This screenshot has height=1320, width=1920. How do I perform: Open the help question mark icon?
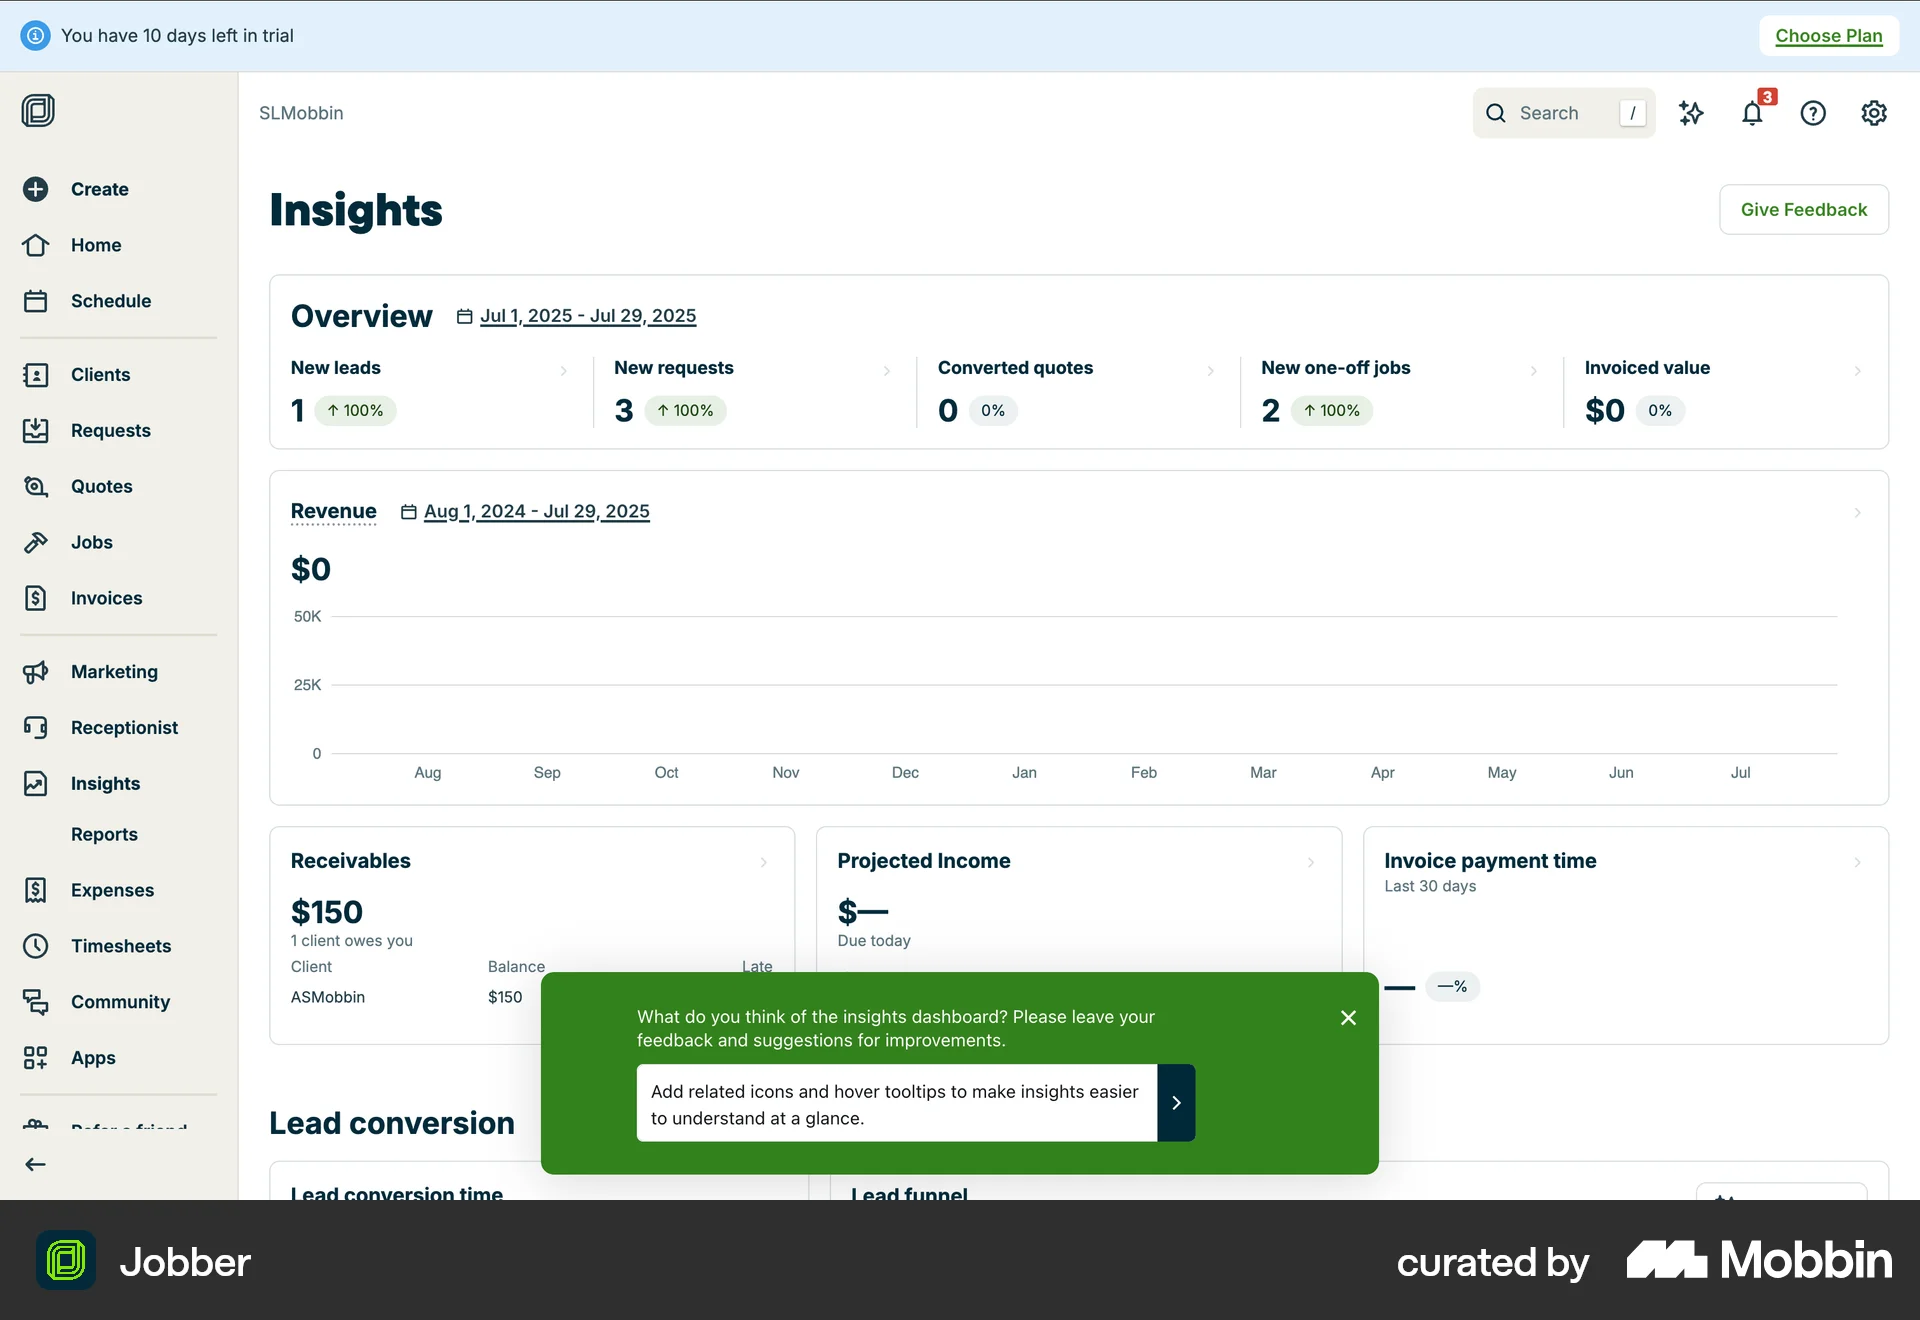click(1813, 113)
